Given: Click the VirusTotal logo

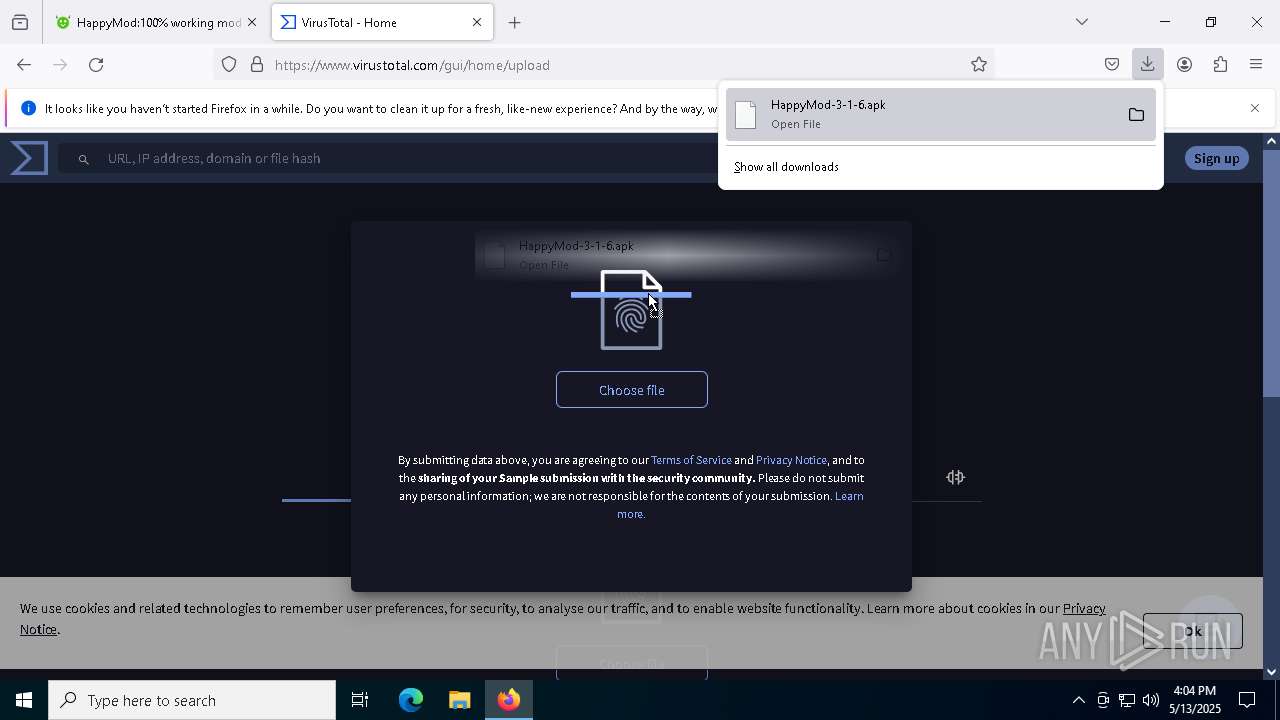Looking at the screenshot, I should coord(29,158).
